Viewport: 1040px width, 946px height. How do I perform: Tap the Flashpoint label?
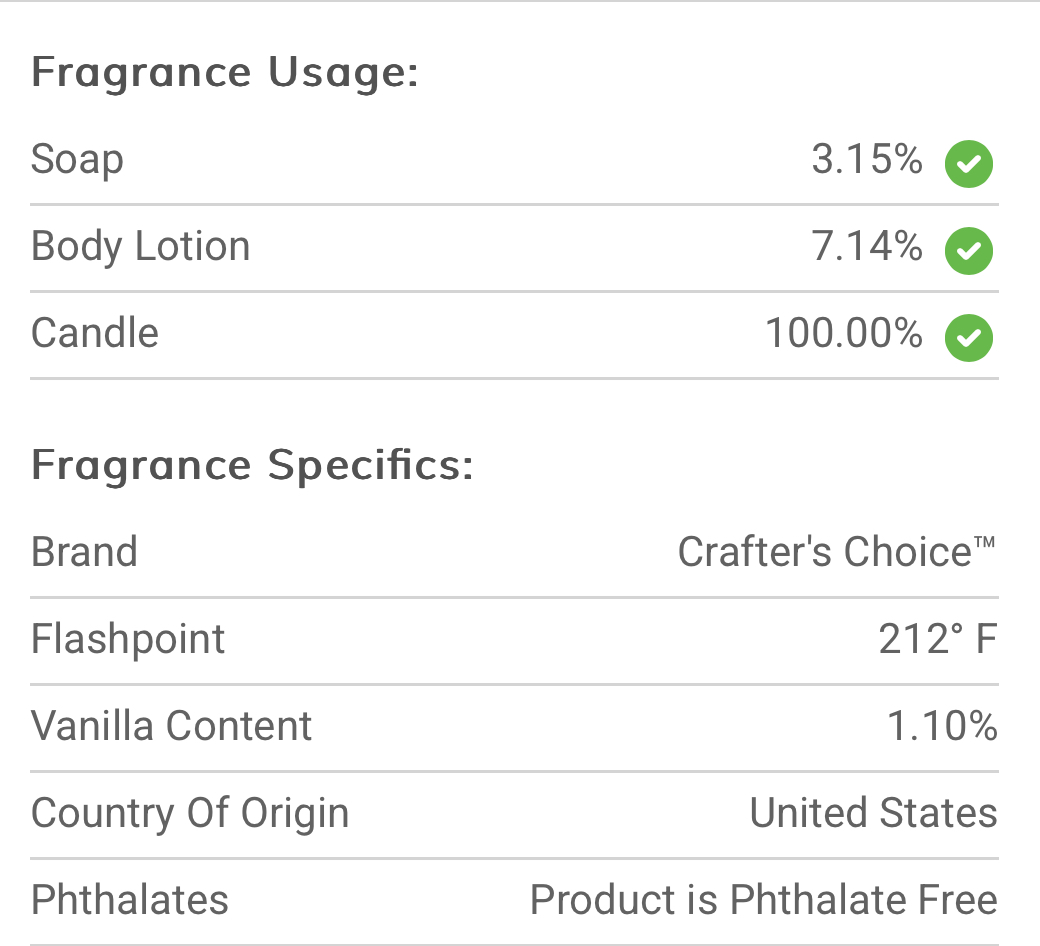(x=128, y=639)
